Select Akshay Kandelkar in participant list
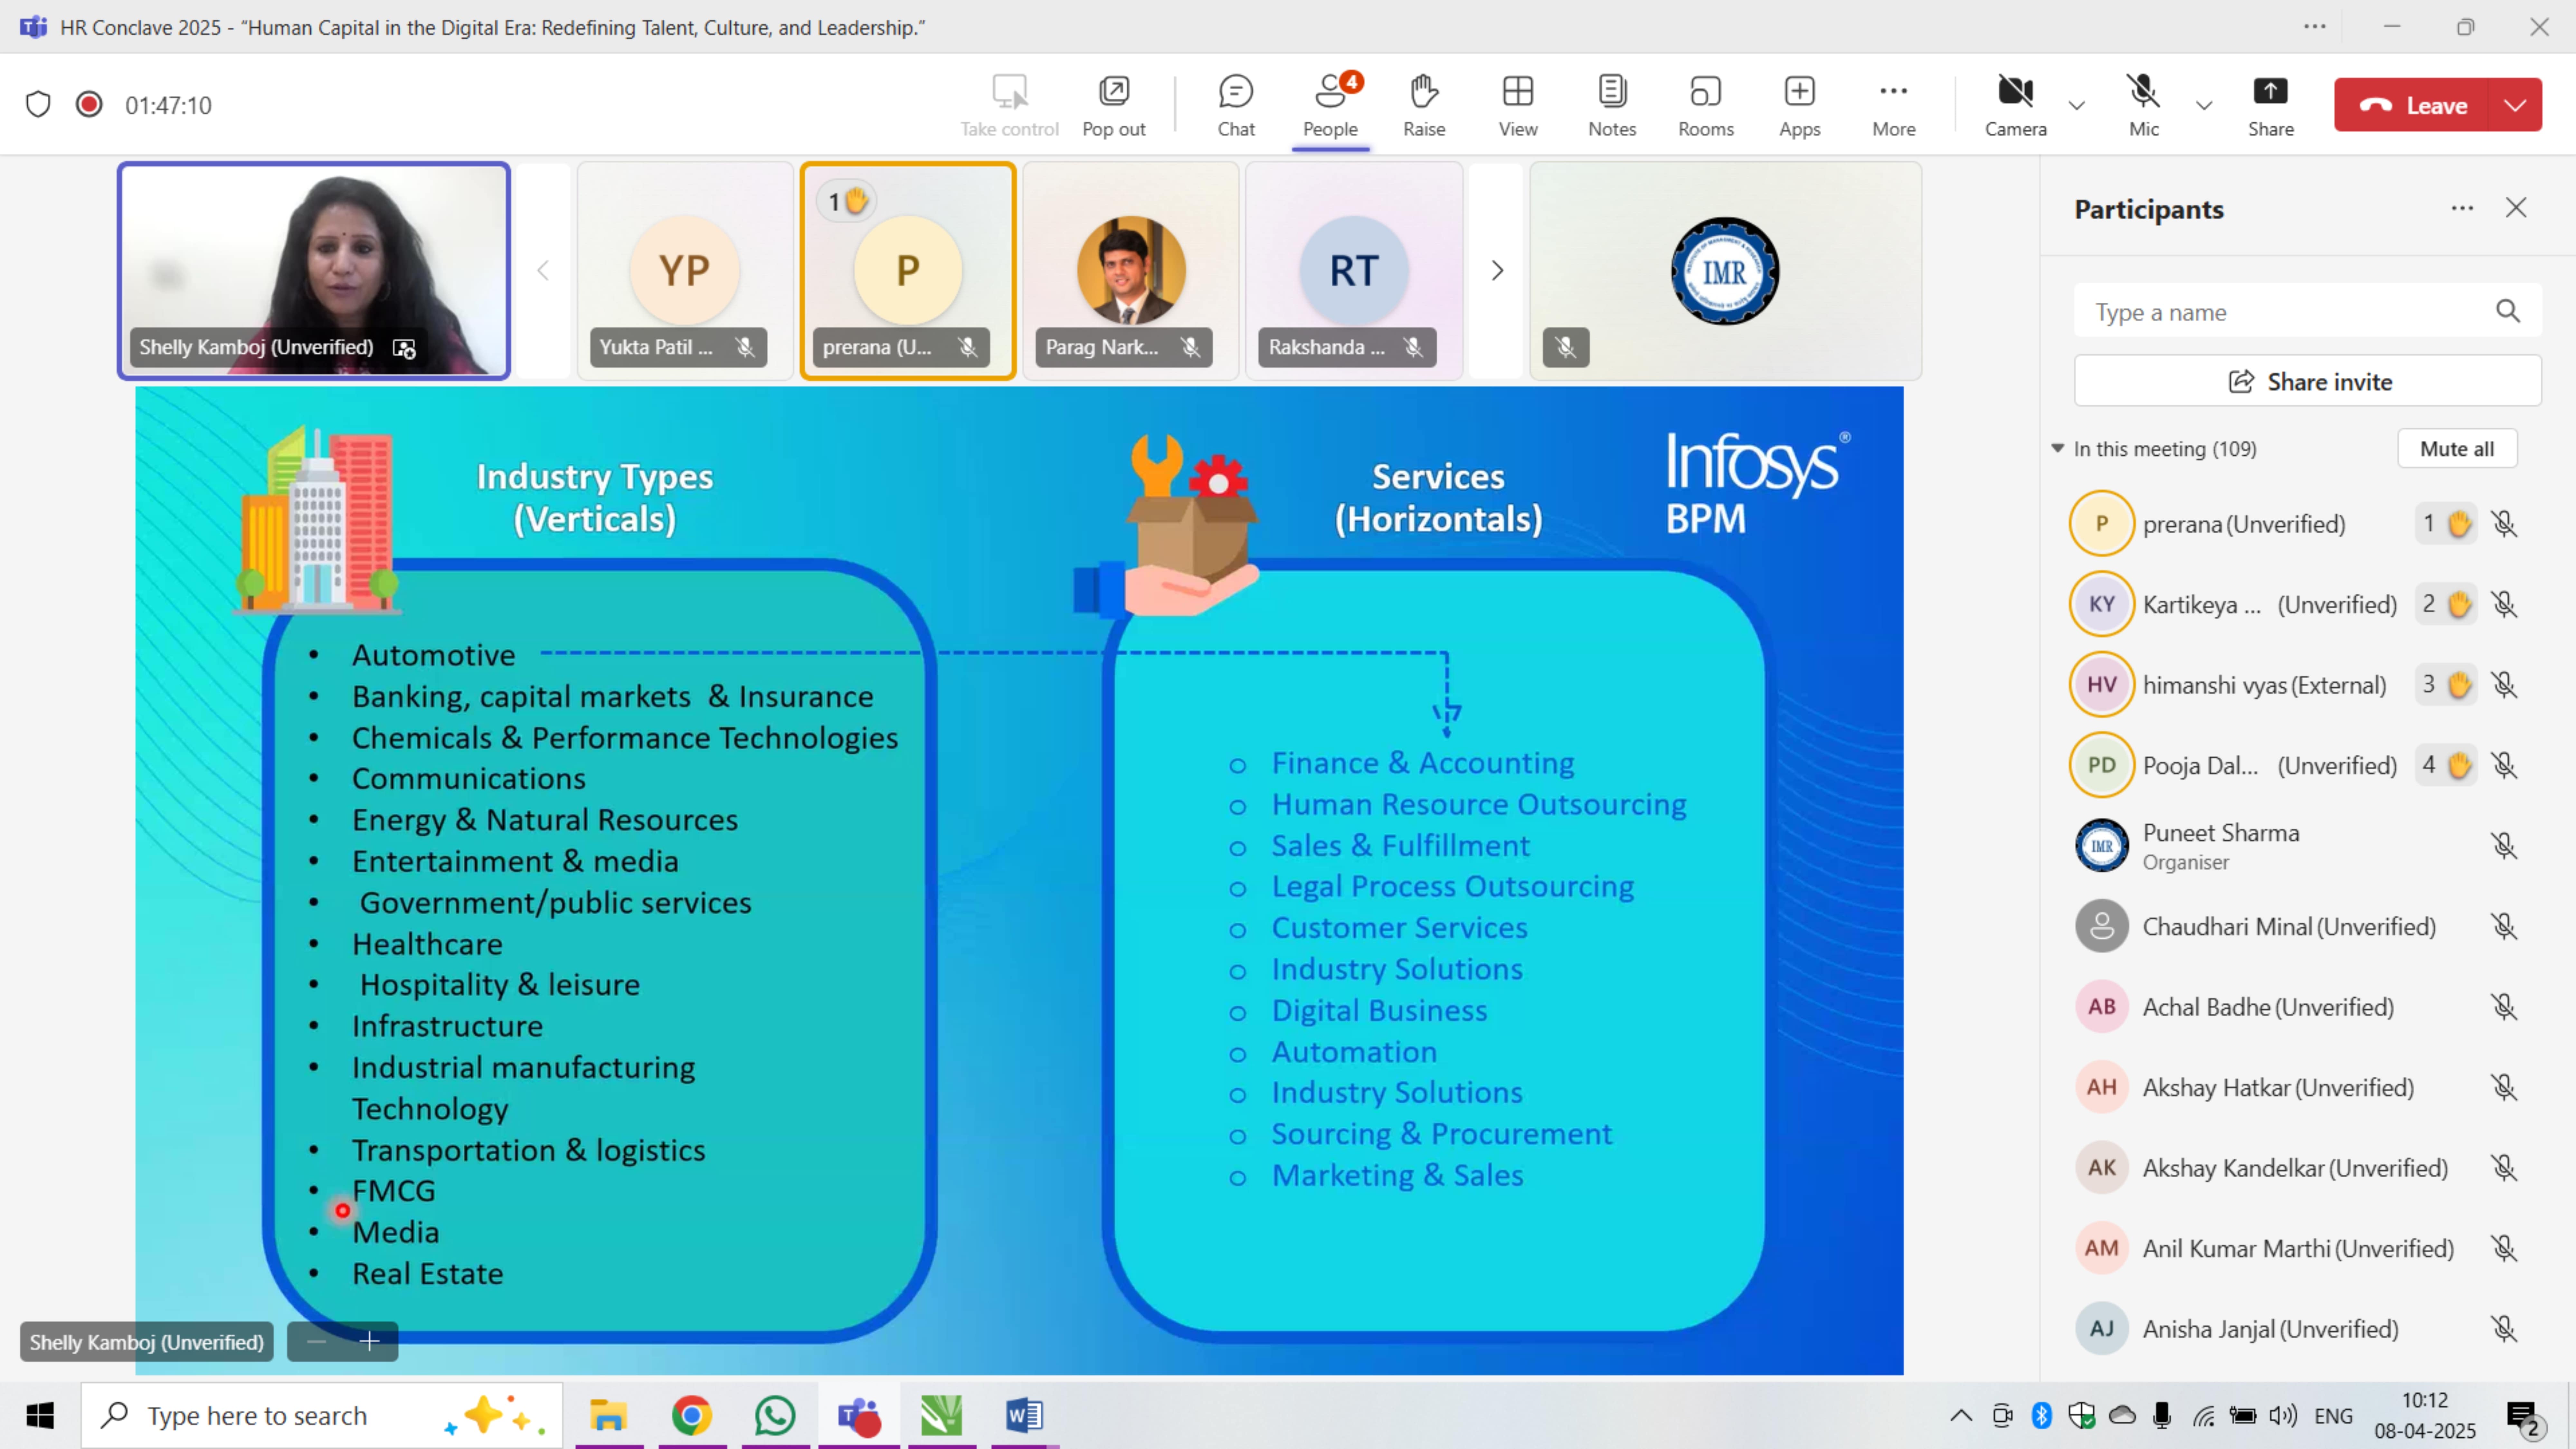Viewport: 2576px width, 1449px height. click(2300, 1168)
